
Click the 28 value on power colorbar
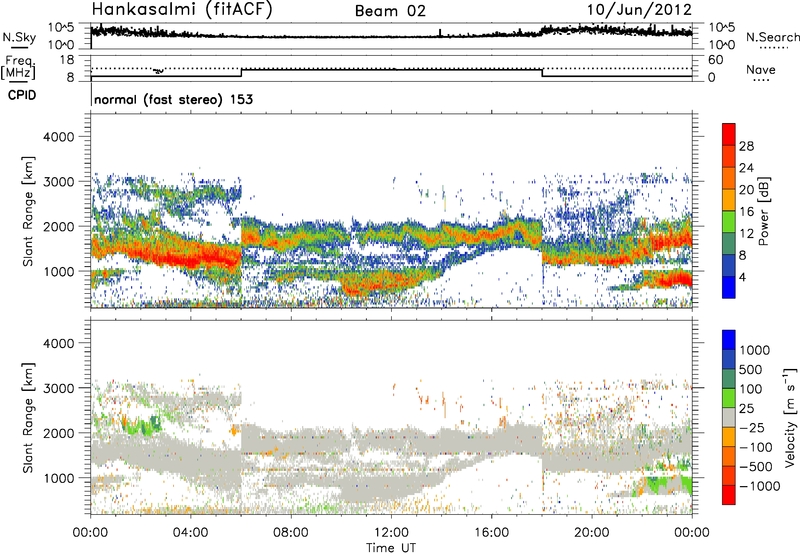(x=746, y=146)
